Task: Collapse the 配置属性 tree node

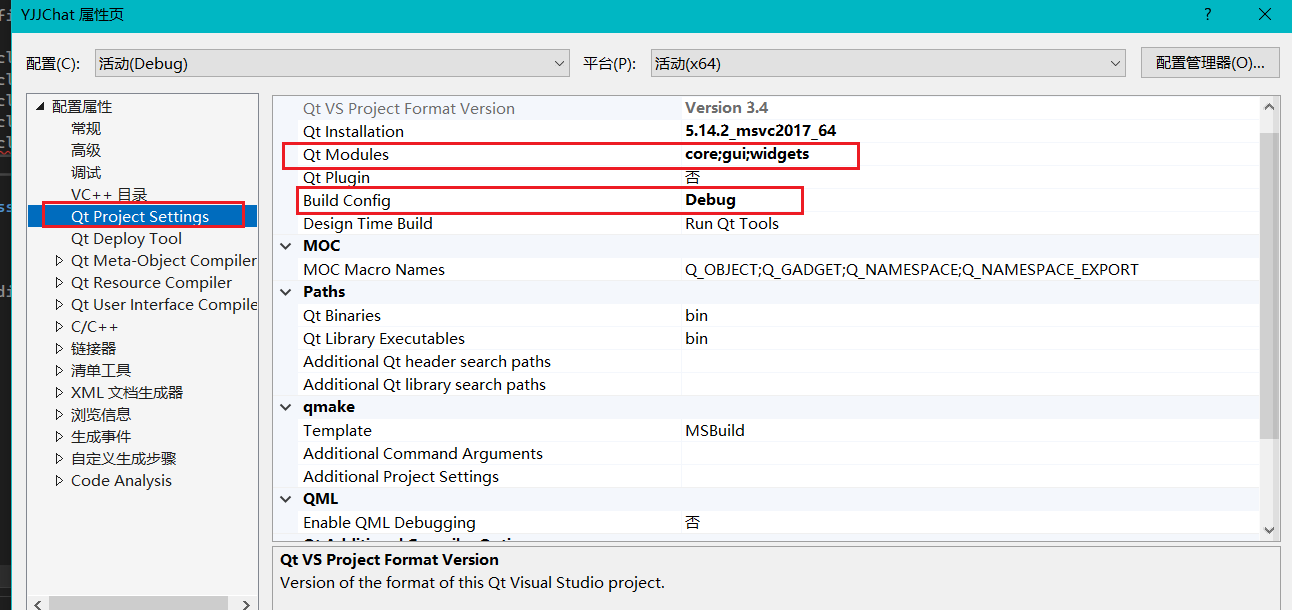Action: 40,106
